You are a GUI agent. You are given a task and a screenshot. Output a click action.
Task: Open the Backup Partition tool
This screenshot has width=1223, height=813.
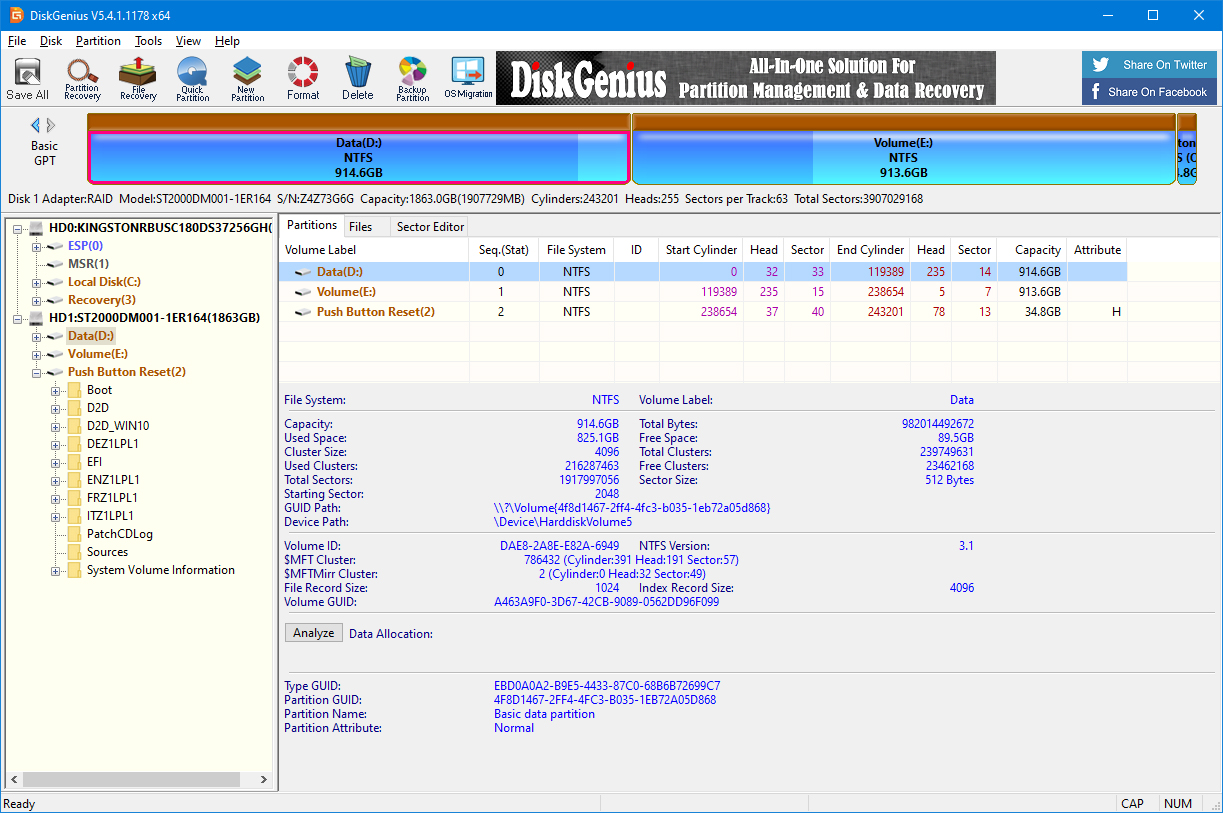tap(412, 79)
